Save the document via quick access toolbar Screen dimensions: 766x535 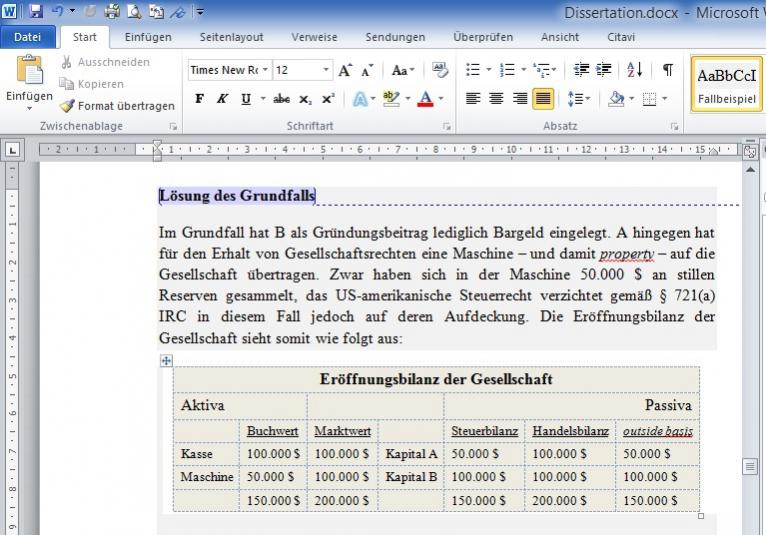coord(35,11)
